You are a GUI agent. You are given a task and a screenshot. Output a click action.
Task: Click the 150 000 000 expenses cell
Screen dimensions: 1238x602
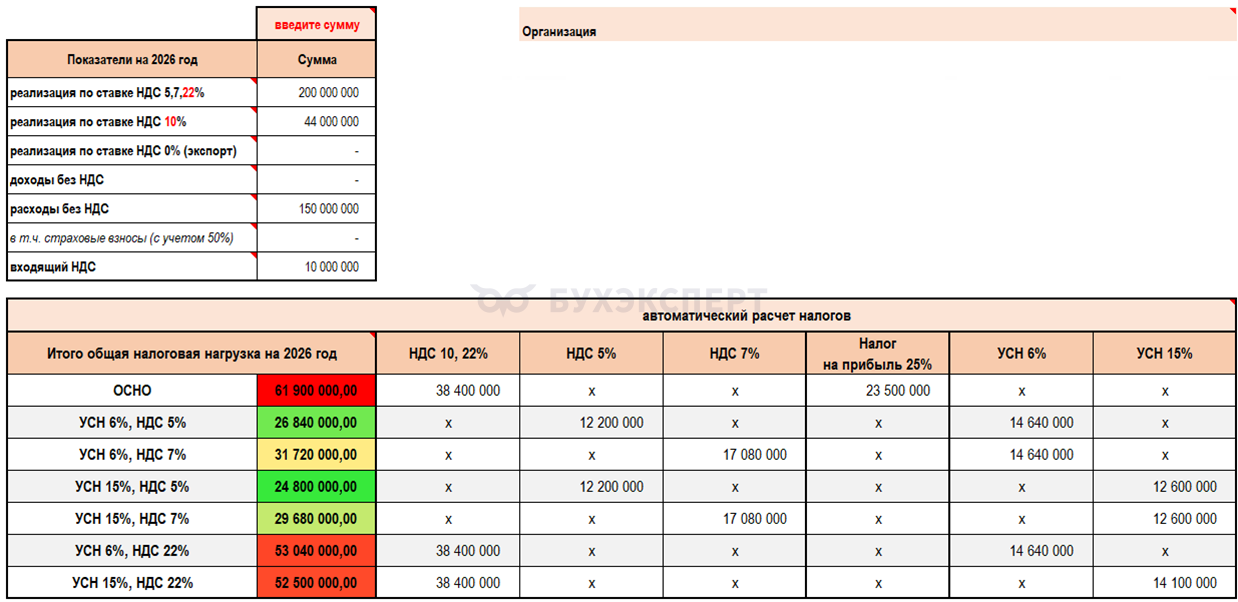click(317, 209)
